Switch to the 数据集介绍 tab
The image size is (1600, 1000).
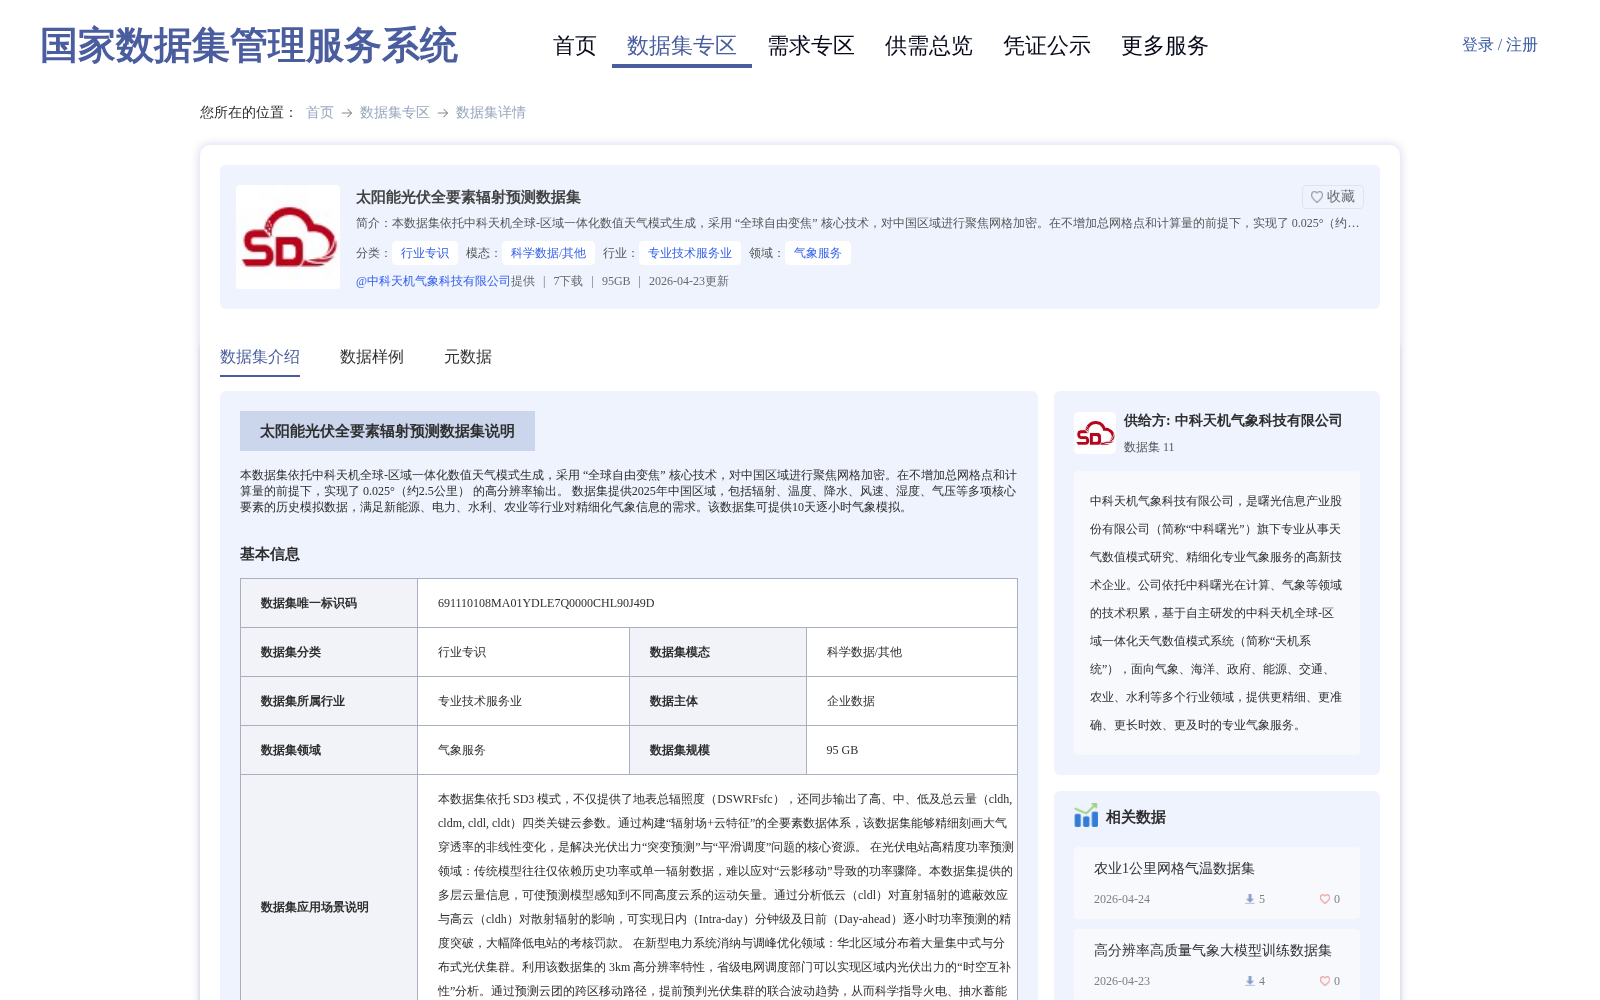point(260,357)
